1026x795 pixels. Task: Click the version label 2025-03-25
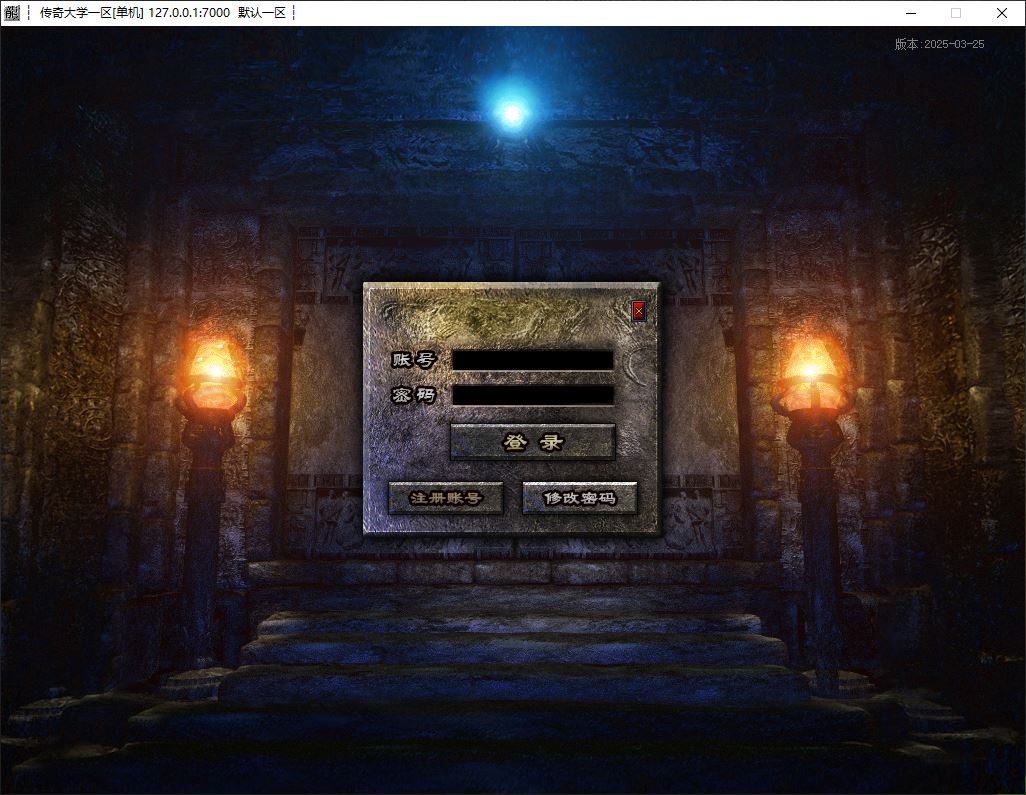[939, 44]
